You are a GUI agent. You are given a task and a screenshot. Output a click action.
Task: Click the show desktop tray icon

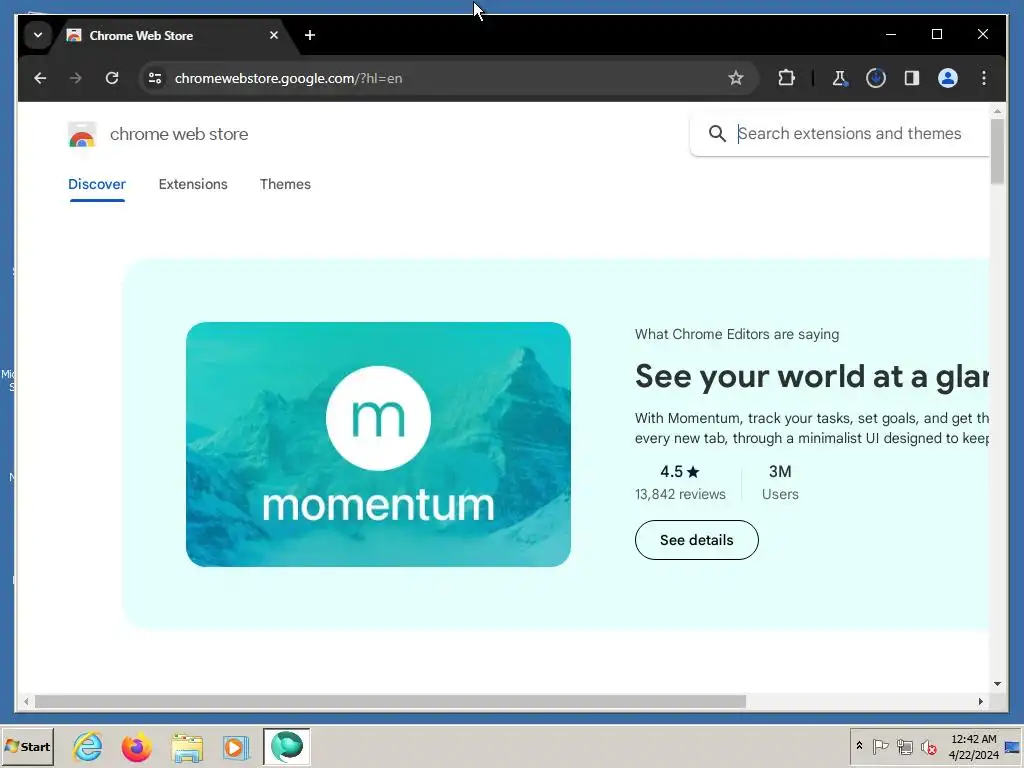pos(1013,746)
